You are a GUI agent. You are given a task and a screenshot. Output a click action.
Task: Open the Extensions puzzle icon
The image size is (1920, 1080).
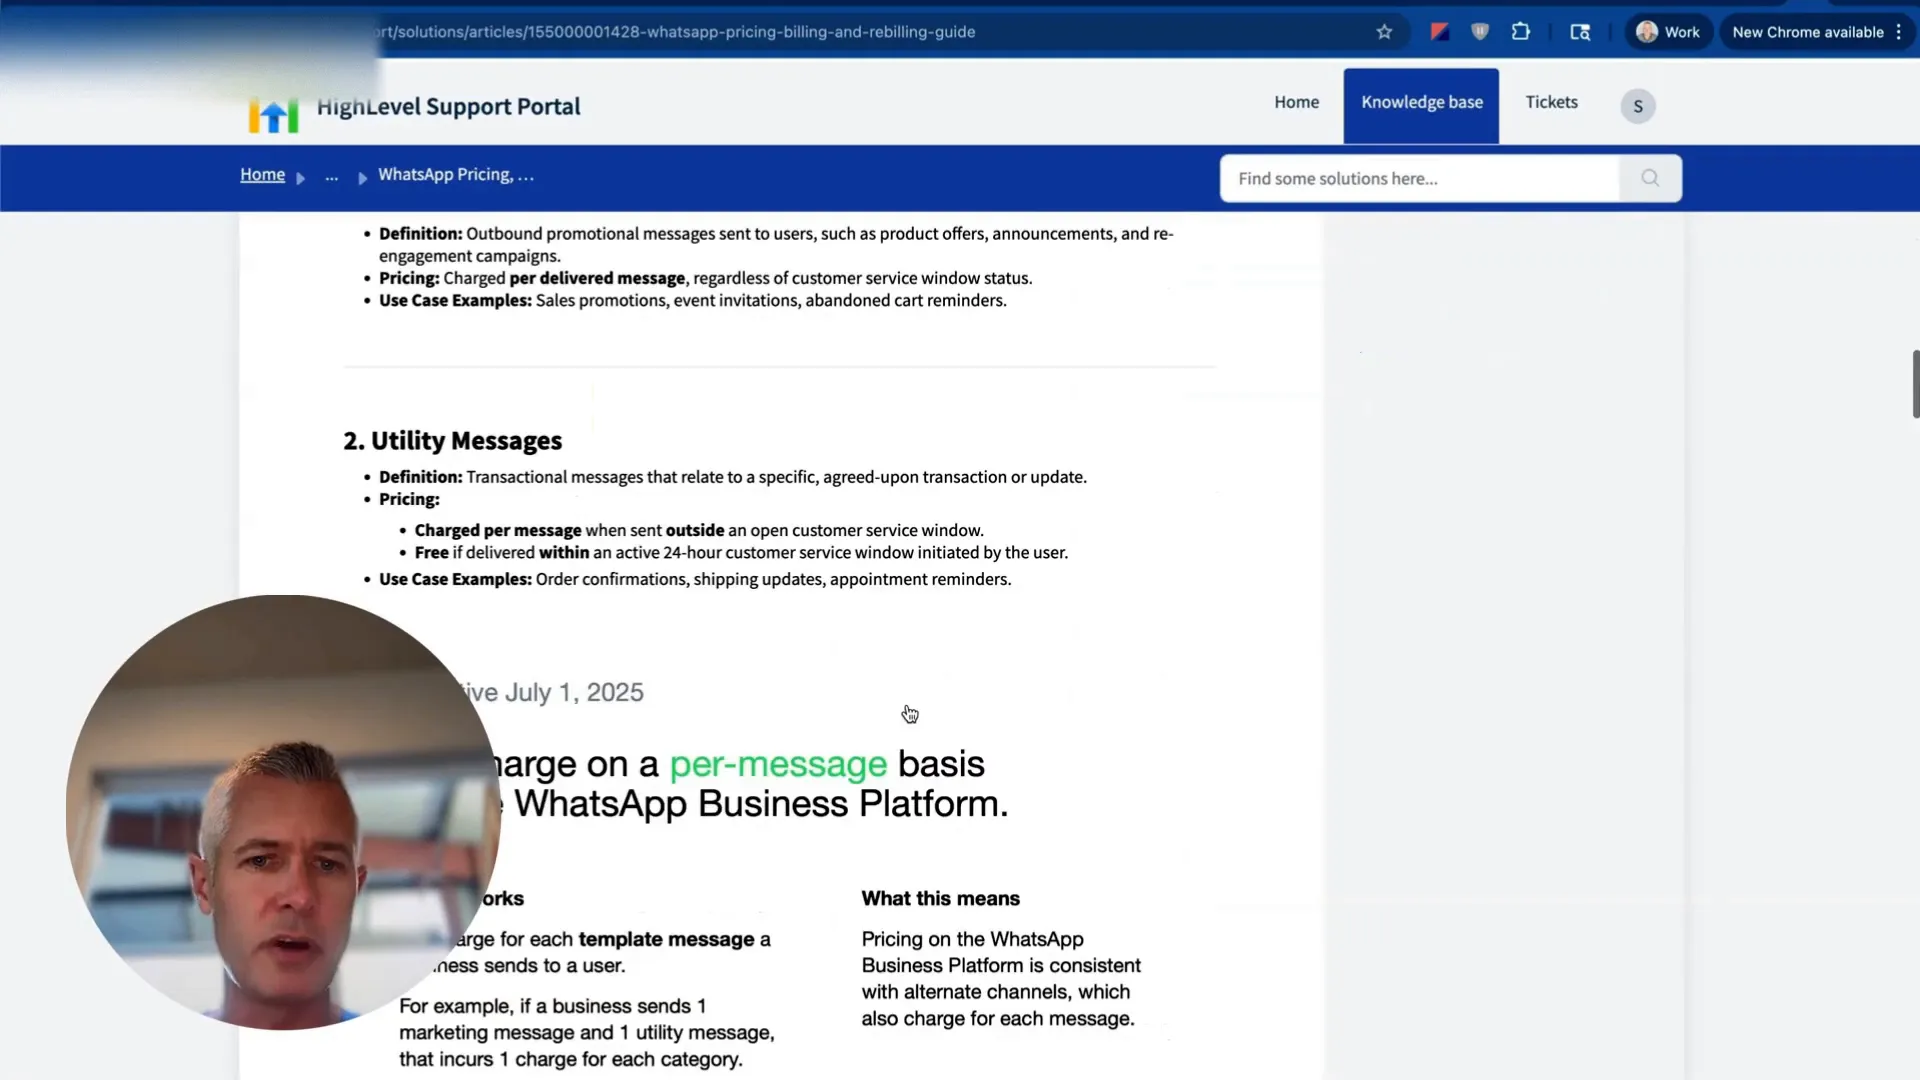[1521, 32]
